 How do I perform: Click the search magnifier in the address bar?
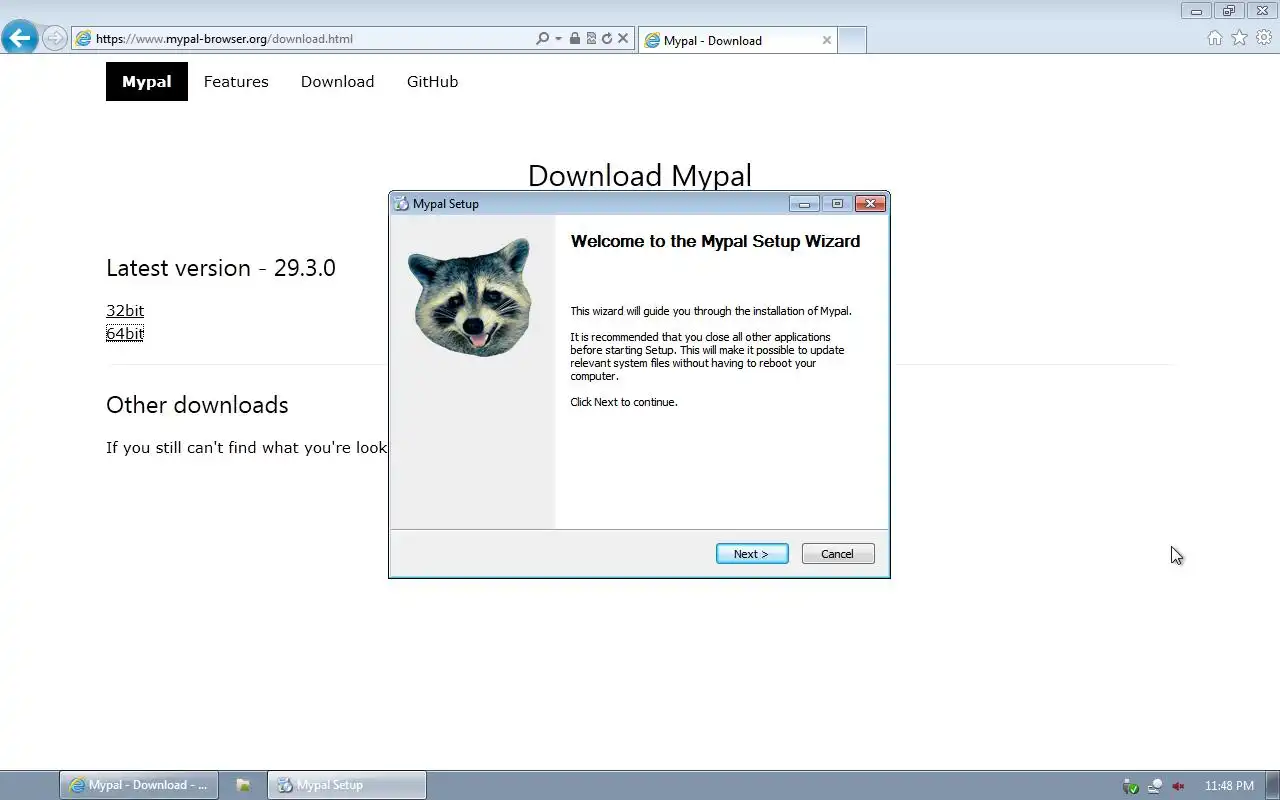542,39
